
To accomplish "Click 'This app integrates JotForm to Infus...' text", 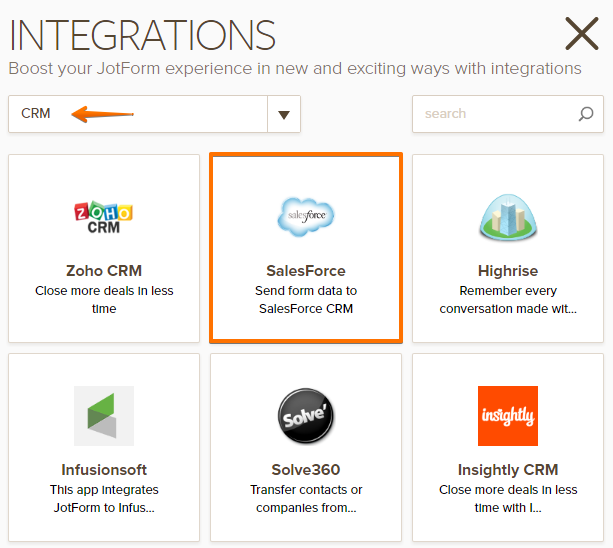I will [x=104, y=499].
